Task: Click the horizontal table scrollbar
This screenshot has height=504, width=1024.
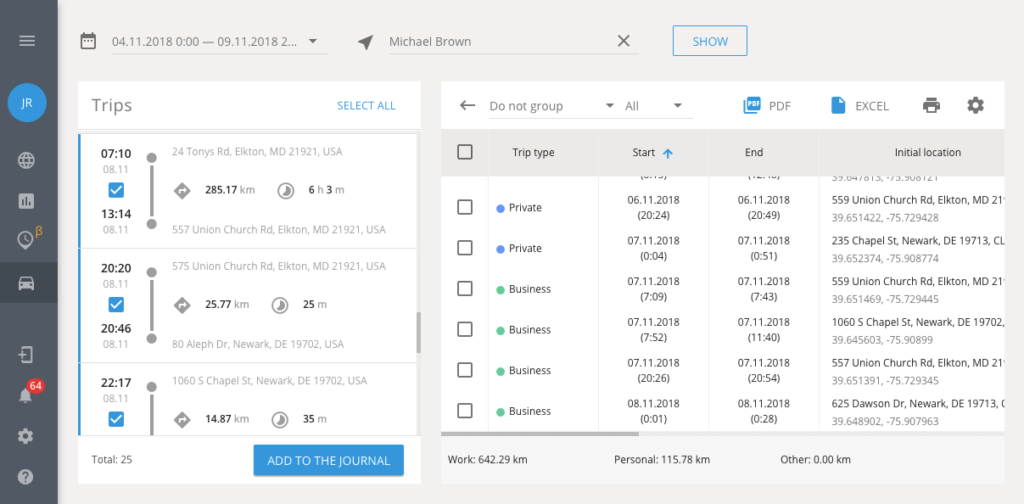Action: [540, 434]
